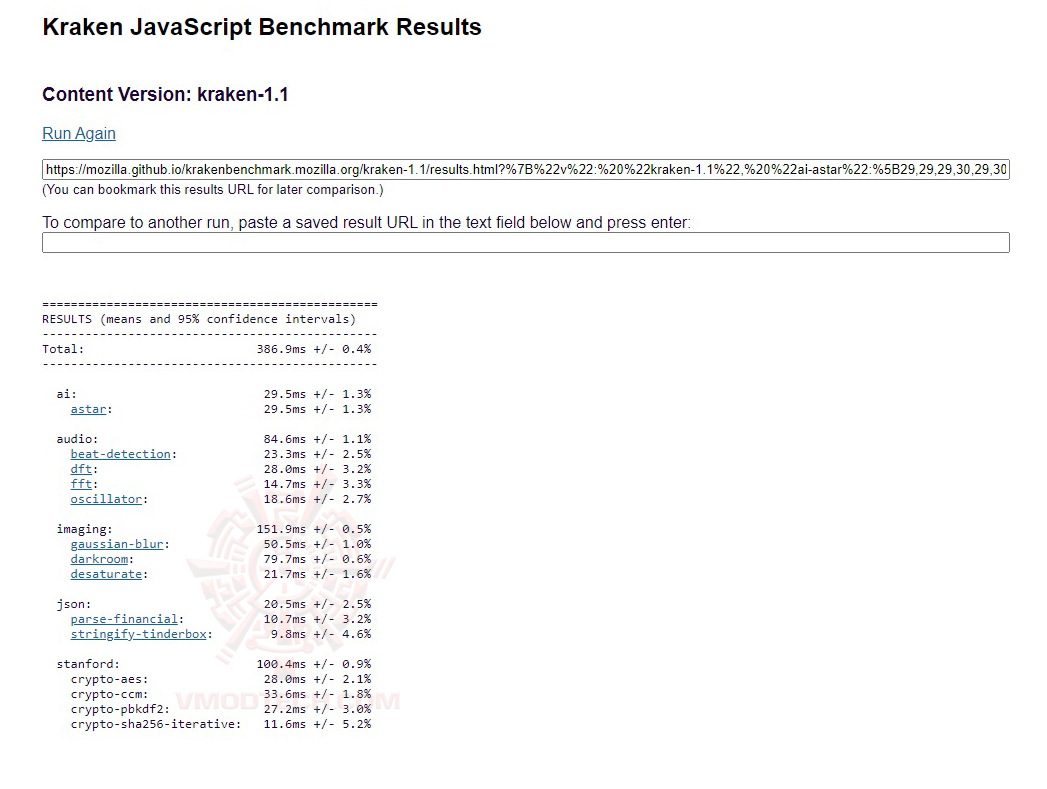Viewport: 1047px width, 789px height.
Task: Click the 'json:' category label
Action: pyautogui.click(x=74, y=604)
